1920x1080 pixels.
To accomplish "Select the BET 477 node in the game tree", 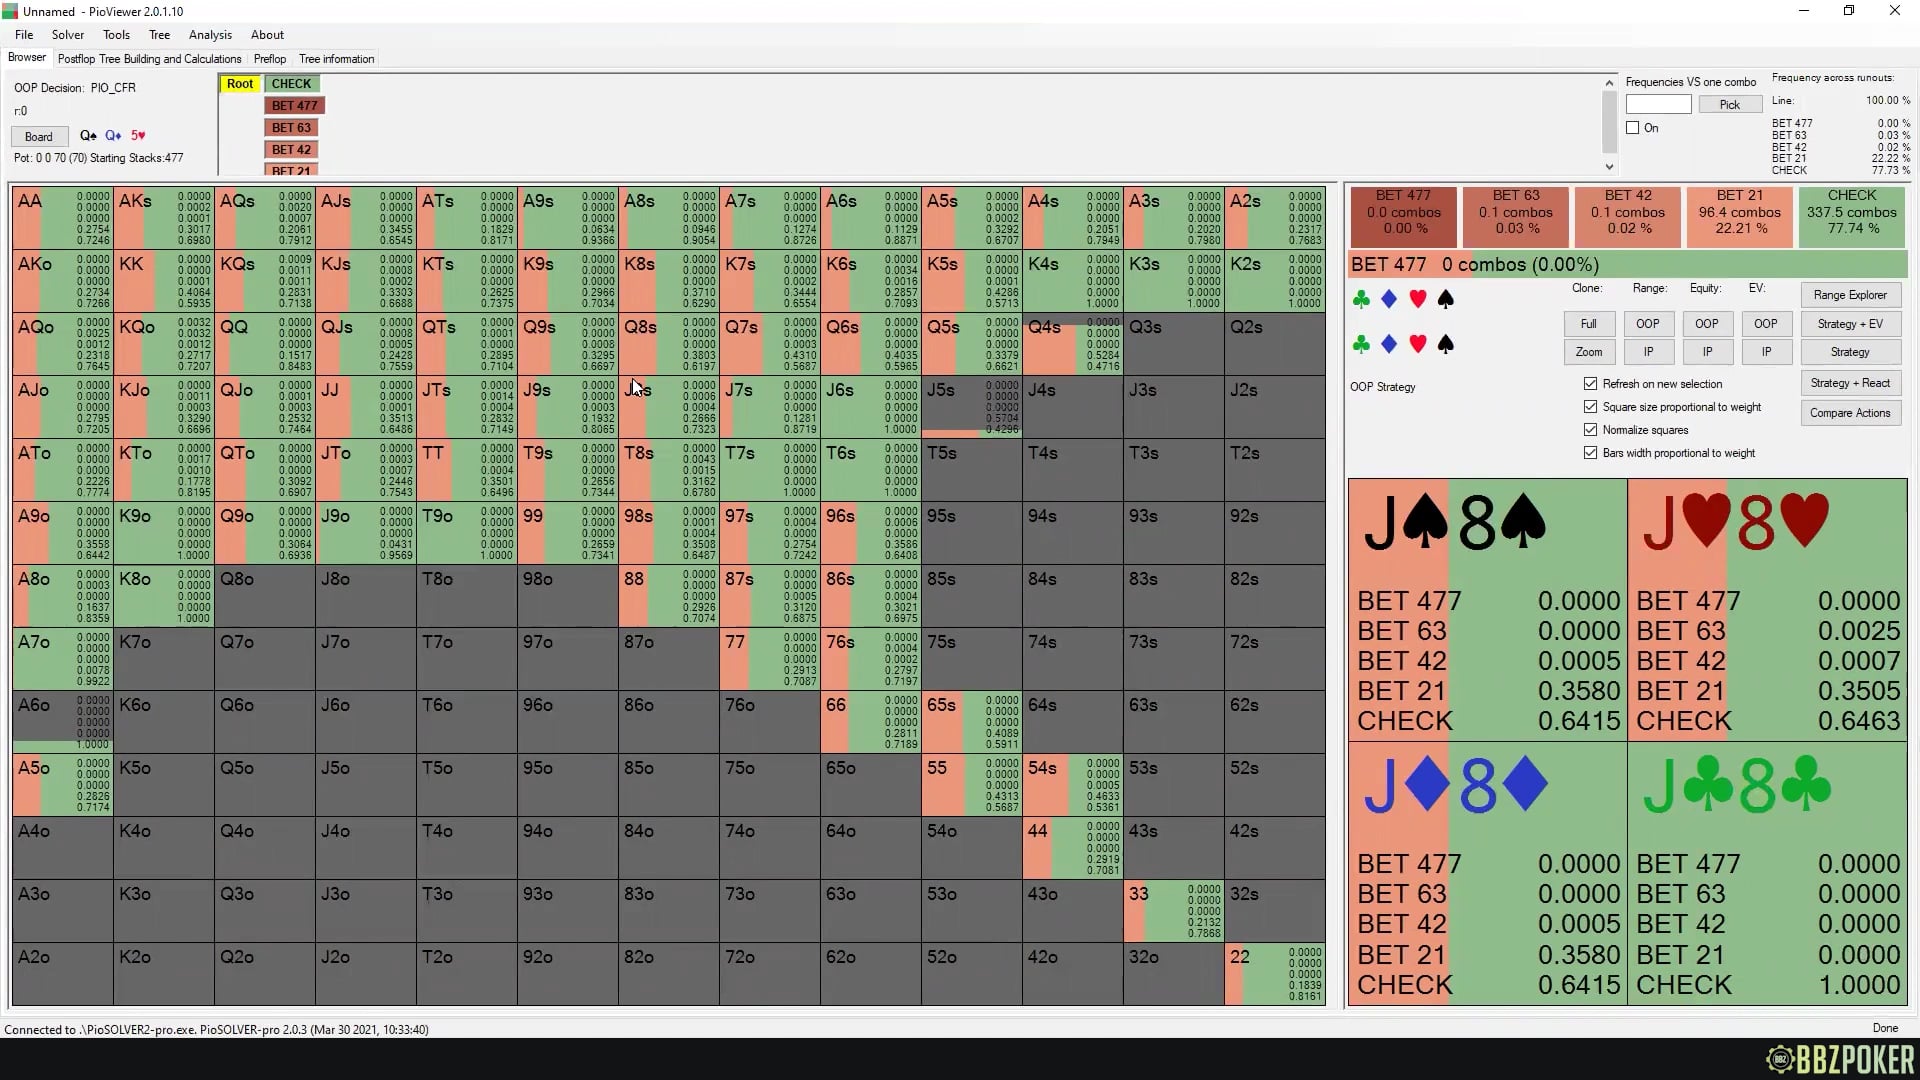I will point(293,105).
